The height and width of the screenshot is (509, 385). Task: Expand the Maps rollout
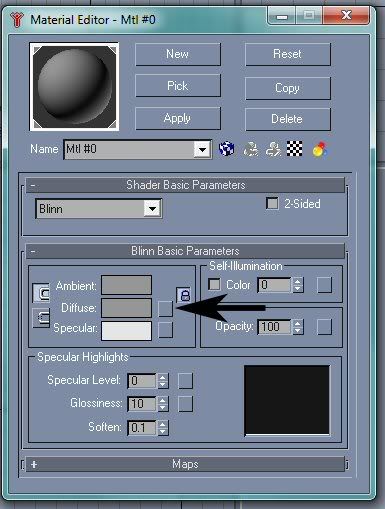pyautogui.click(x=185, y=464)
